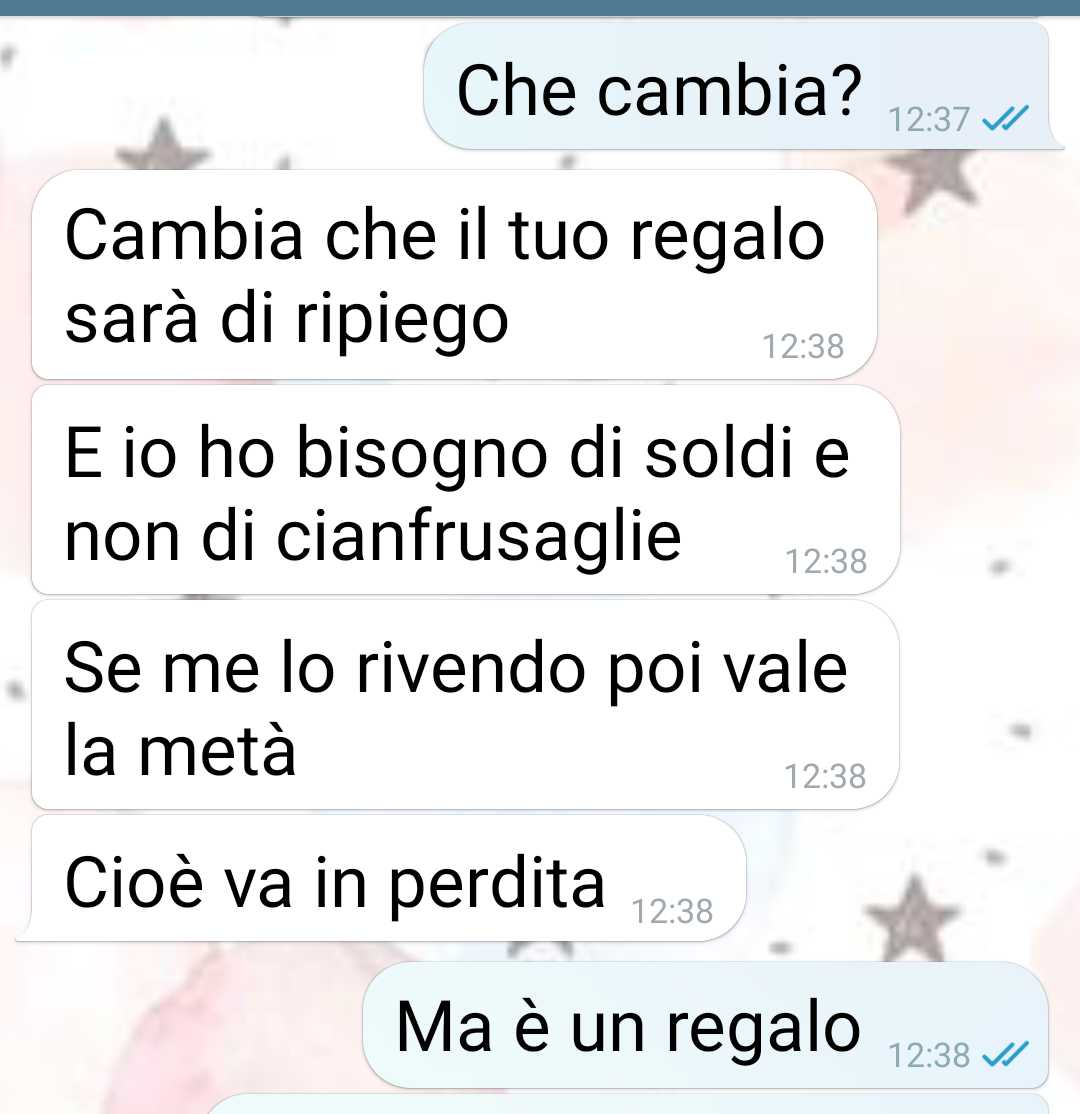
Task: Select the "Cioè va in perdita" message bubble
Action: (x=389, y=878)
